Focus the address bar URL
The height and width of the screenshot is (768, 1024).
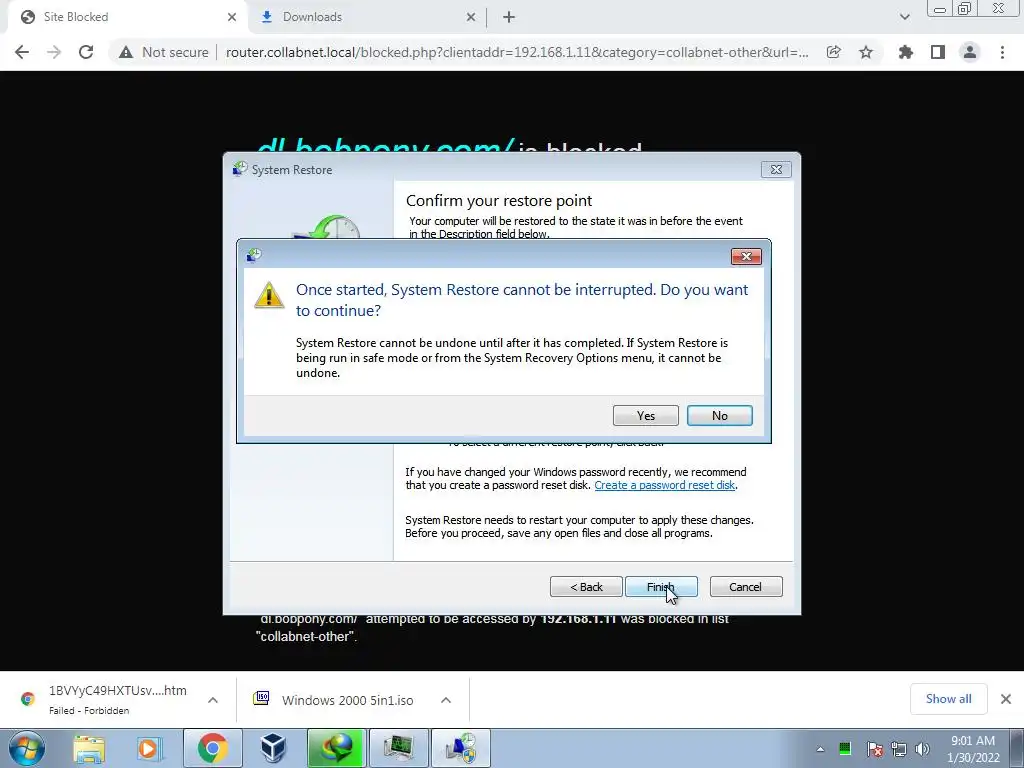point(517,52)
